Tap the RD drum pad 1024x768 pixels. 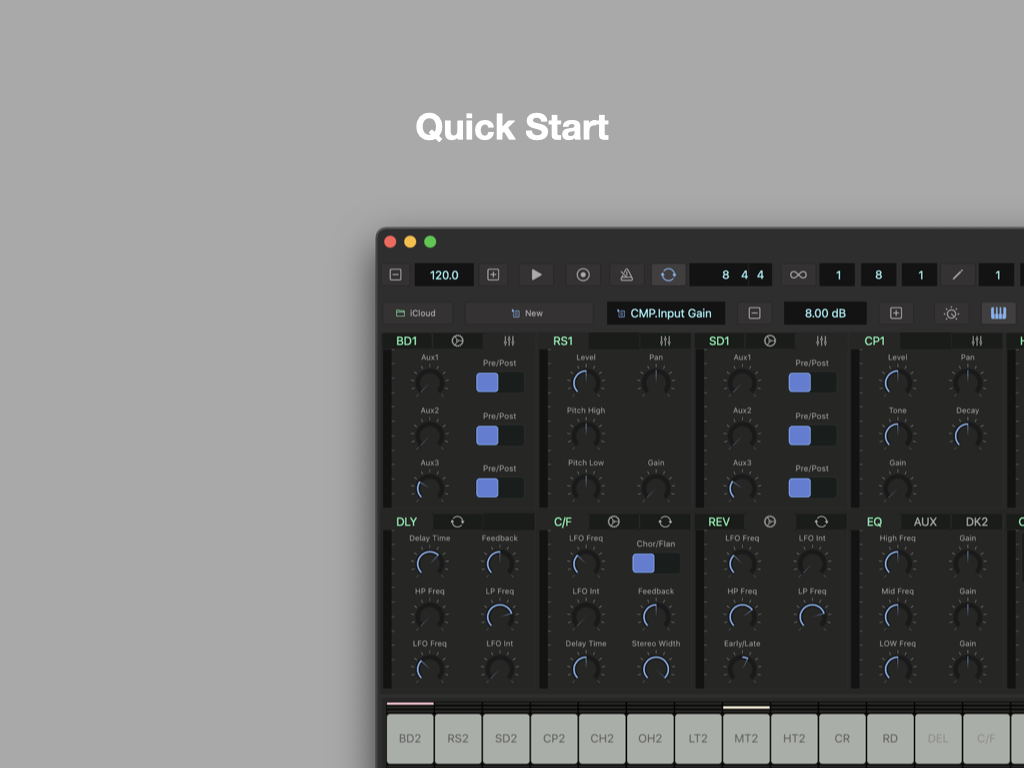(x=890, y=739)
